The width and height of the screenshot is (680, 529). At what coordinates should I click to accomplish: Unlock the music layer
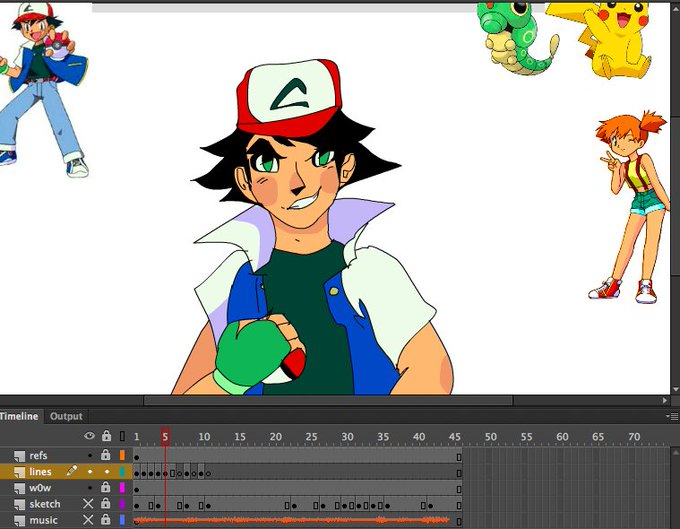click(105, 519)
